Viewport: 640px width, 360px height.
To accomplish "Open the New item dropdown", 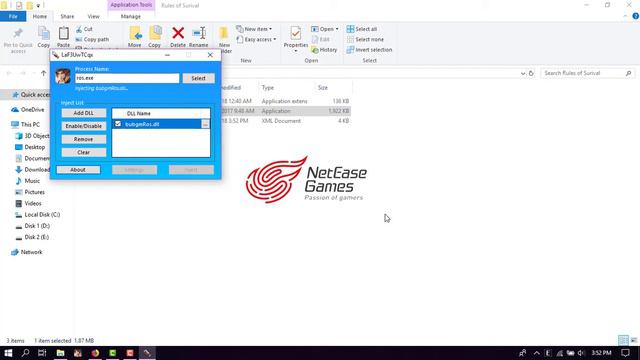I will [254, 29].
